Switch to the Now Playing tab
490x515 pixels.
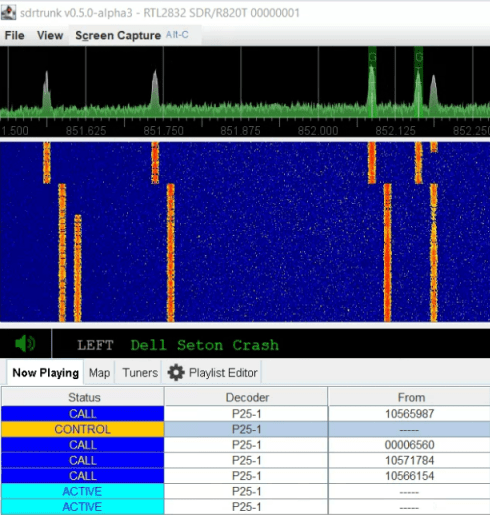[45, 373]
